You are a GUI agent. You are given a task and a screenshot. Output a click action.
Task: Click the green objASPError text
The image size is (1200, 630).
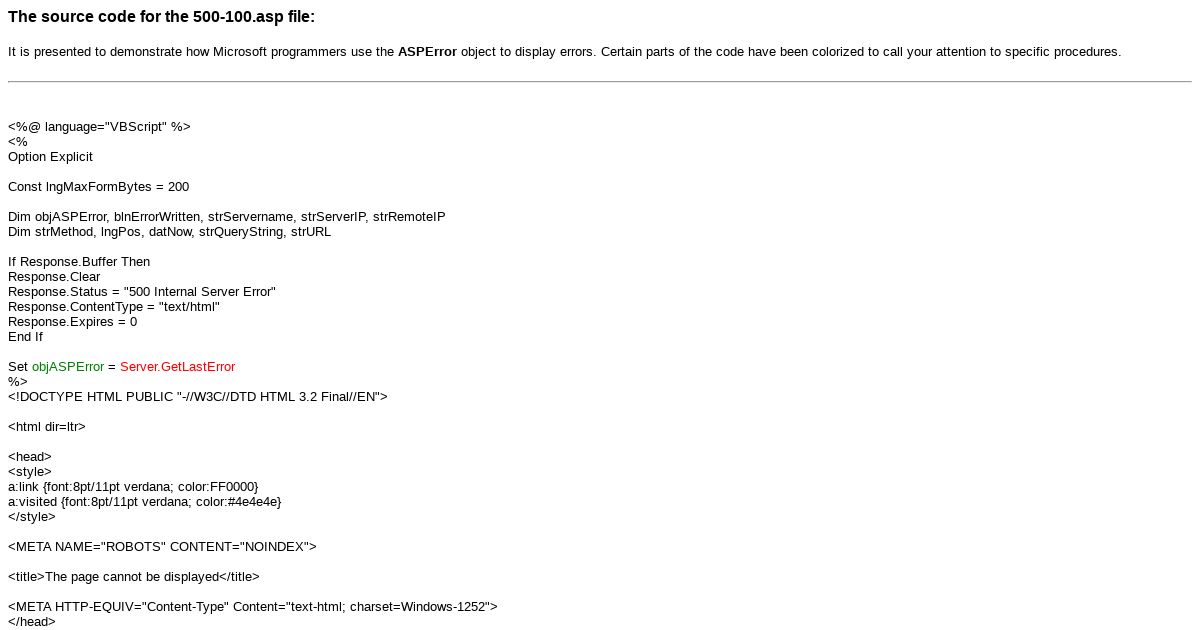tap(68, 367)
